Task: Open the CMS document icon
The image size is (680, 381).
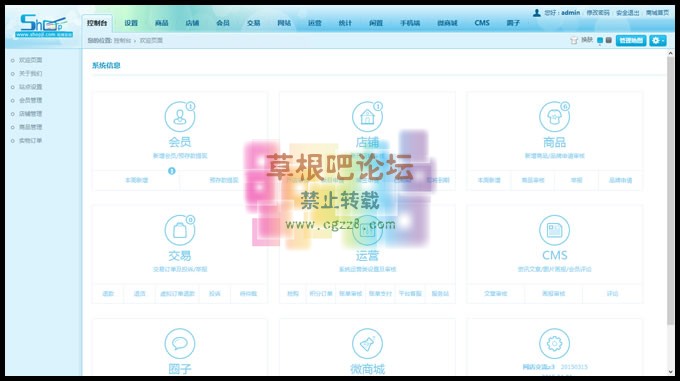Action: [554, 230]
